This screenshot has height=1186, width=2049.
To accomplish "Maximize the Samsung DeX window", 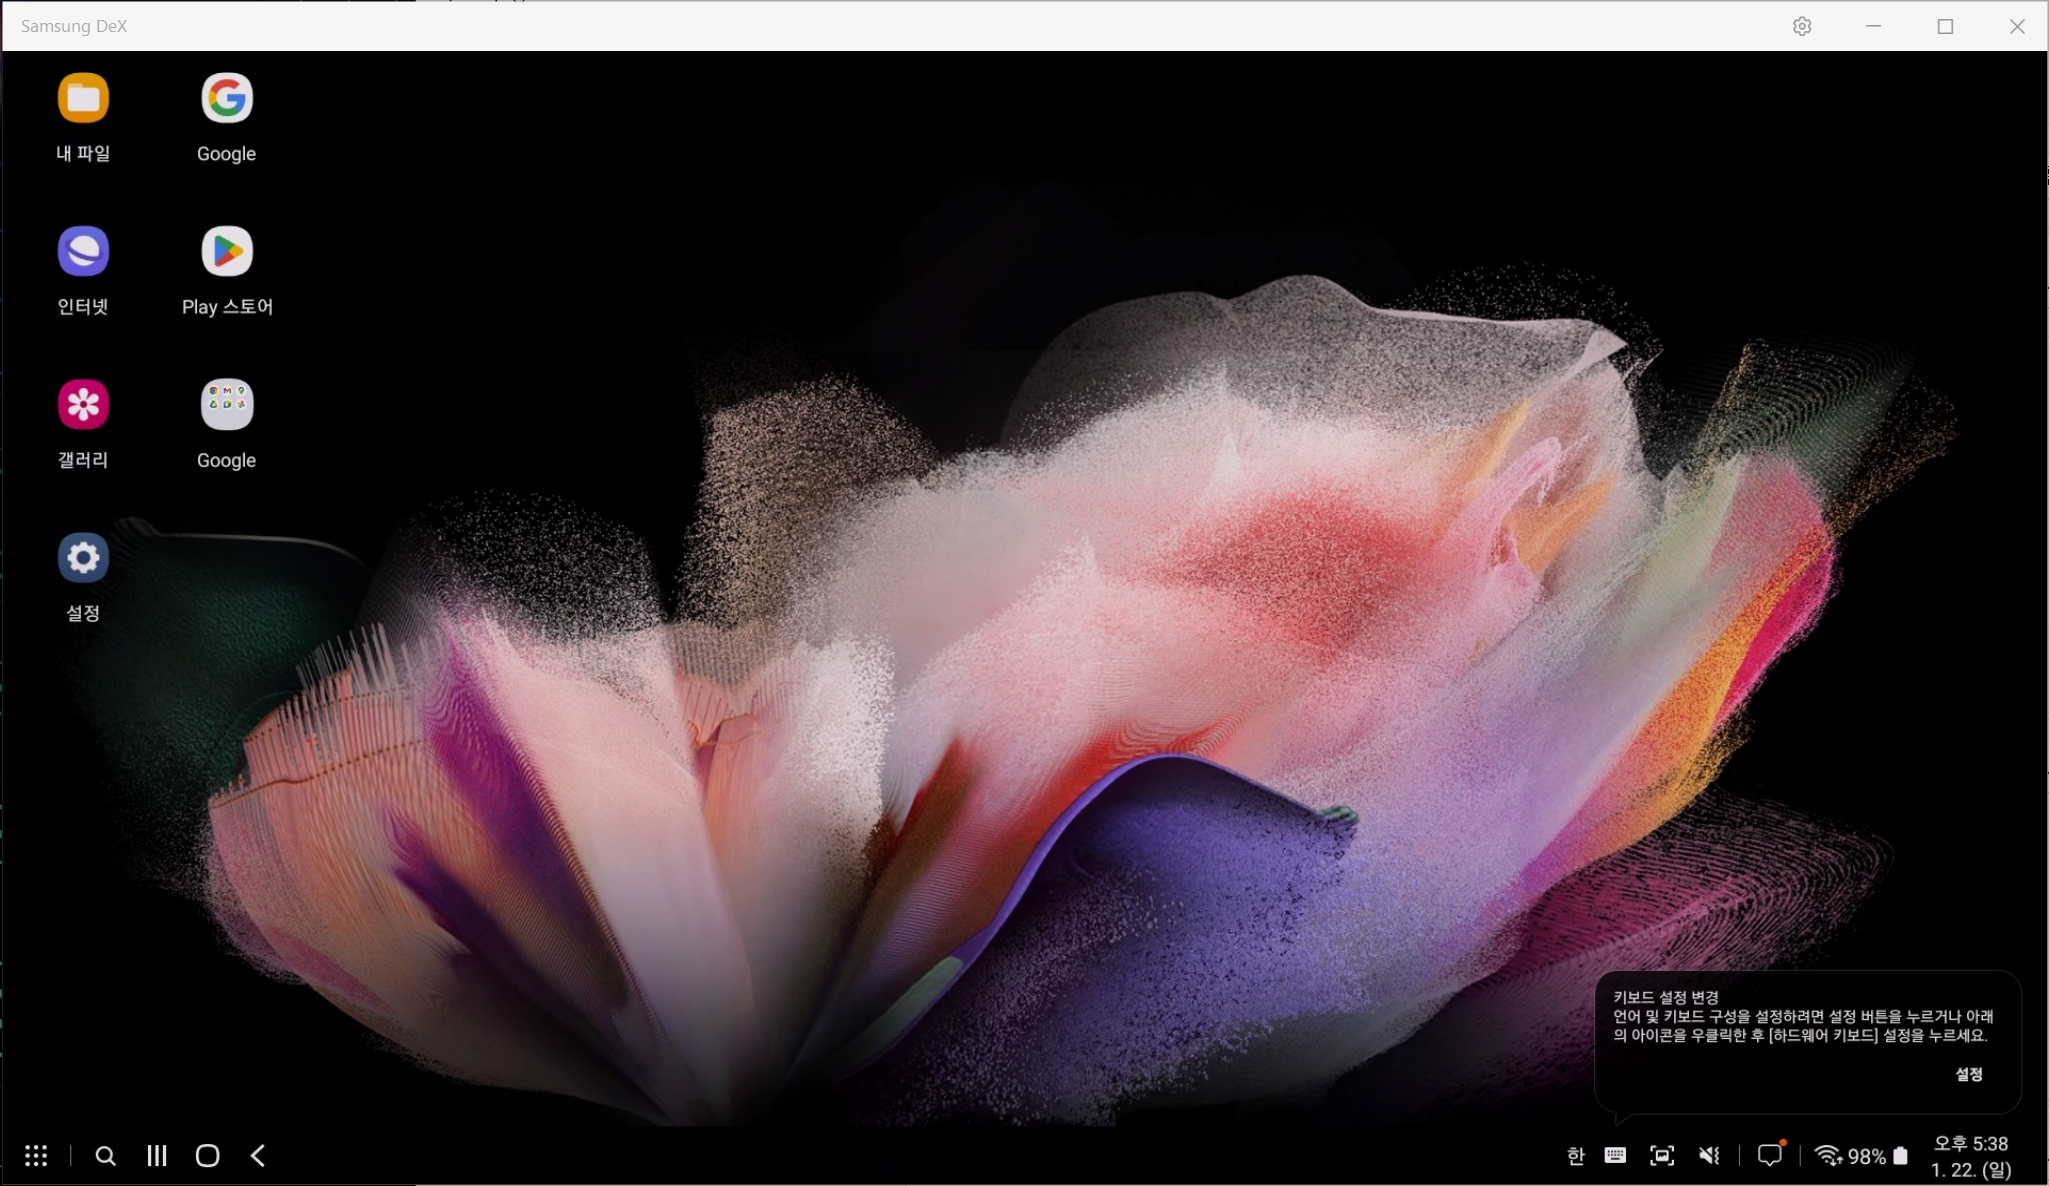I will (1945, 26).
